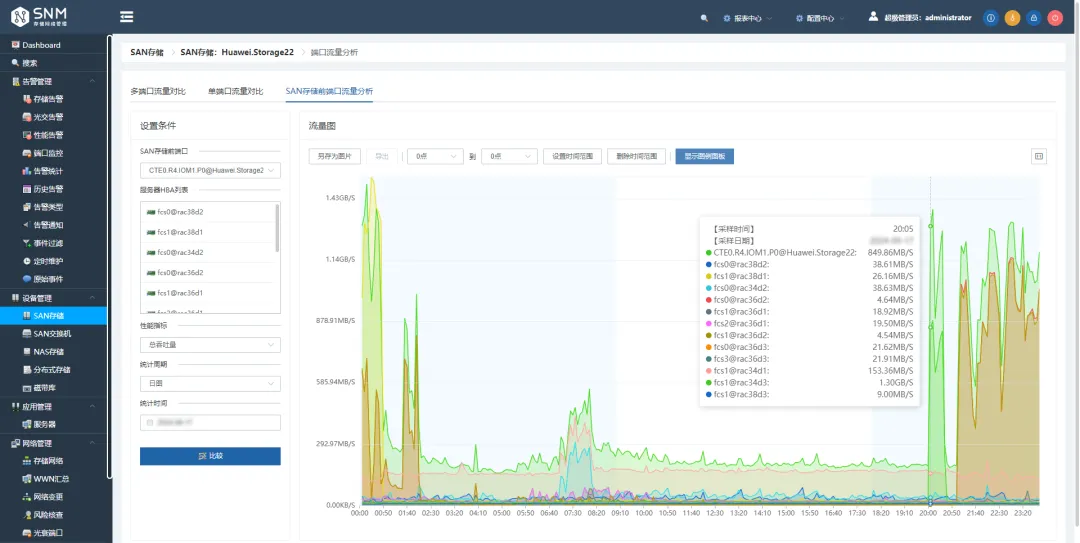Click the panel layout icon right of chart toolbar
This screenshot has height=543, width=1080.
tap(1039, 156)
